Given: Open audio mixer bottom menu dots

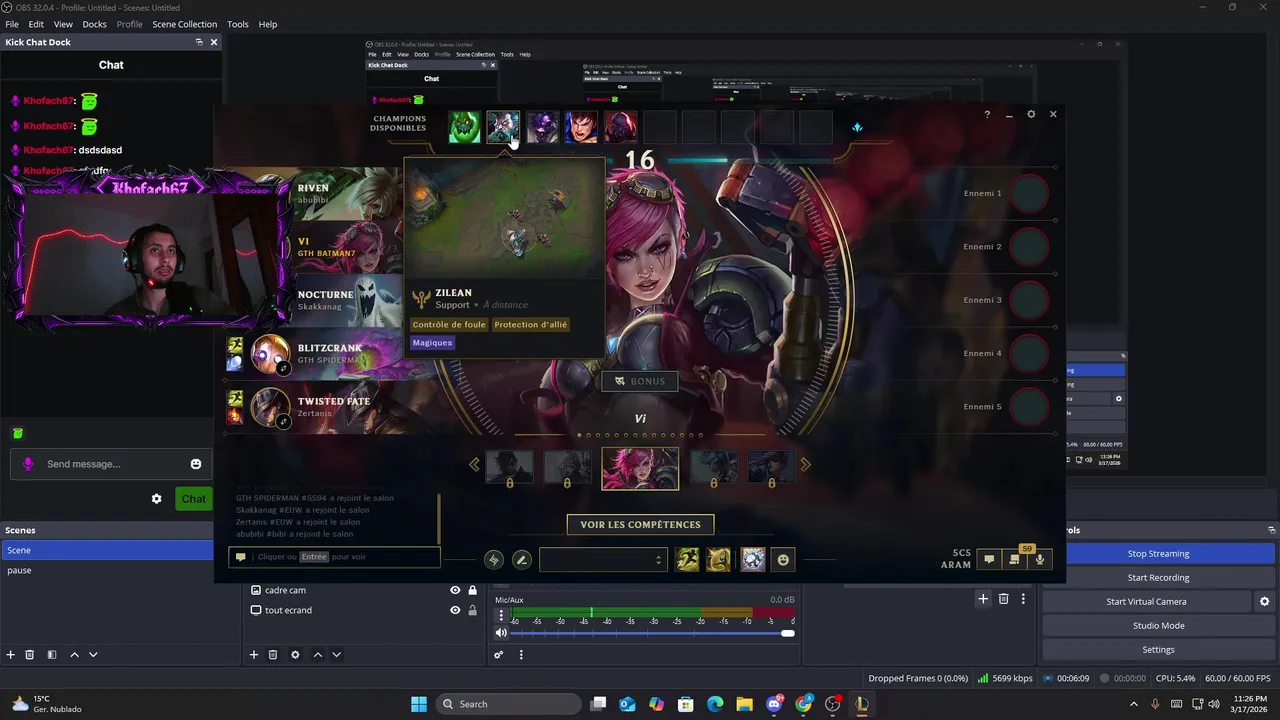Looking at the screenshot, I should pyautogui.click(x=521, y=654).
